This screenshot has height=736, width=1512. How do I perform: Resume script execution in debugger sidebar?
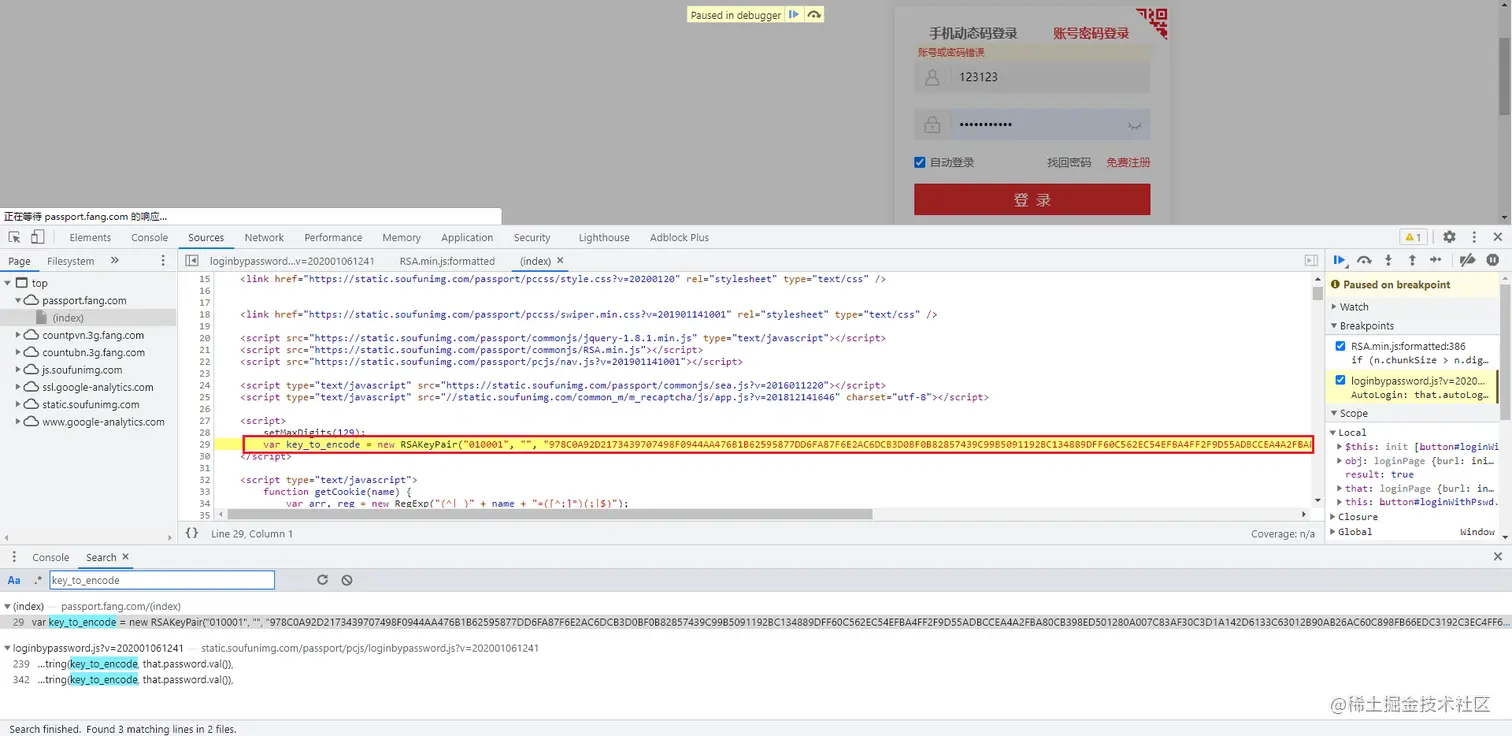pyautogui.click(x=1340, y=260)
